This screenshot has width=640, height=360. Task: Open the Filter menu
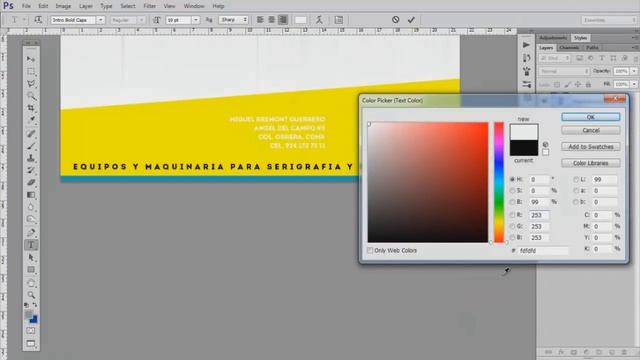[149, 6]
